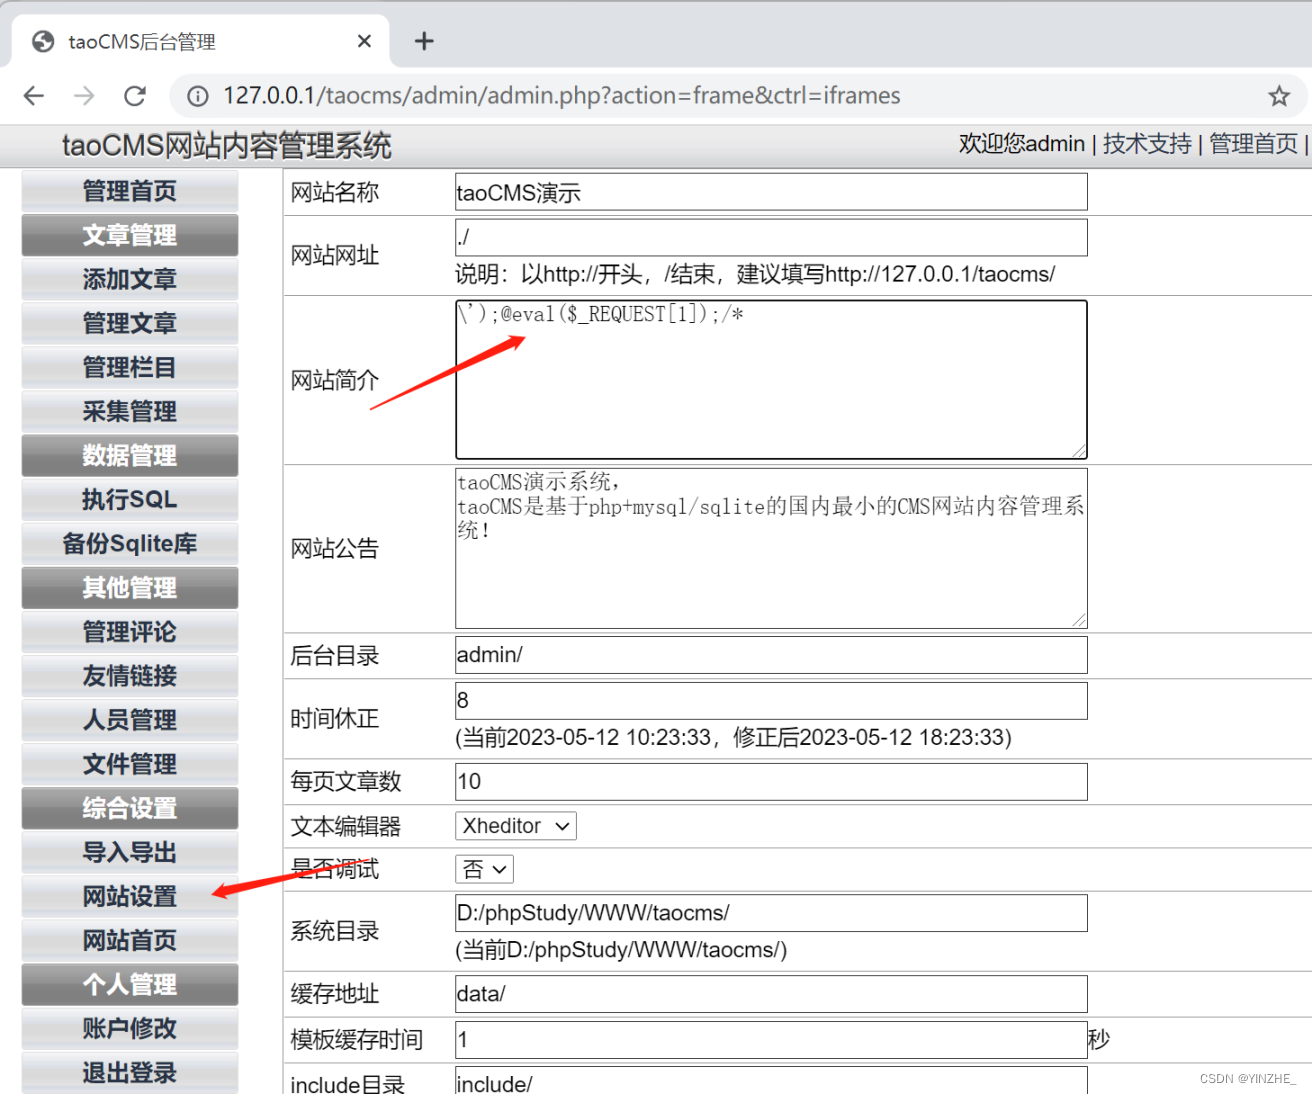The width and height of the screenshot is (1312, 1094).
Task: Open 管理栏目 in the sidebar
Action: coord(130,367)
